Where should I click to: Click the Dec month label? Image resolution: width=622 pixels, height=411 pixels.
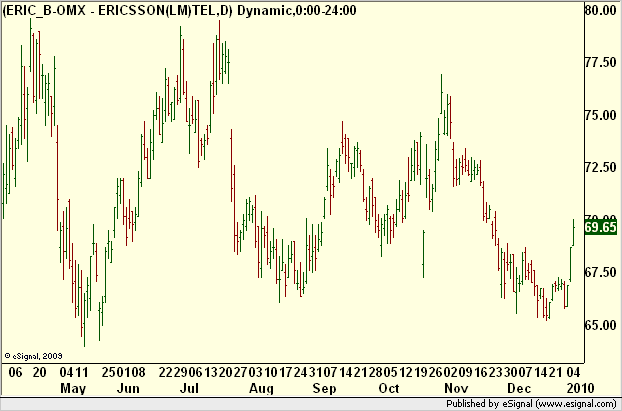coord(519,388)
